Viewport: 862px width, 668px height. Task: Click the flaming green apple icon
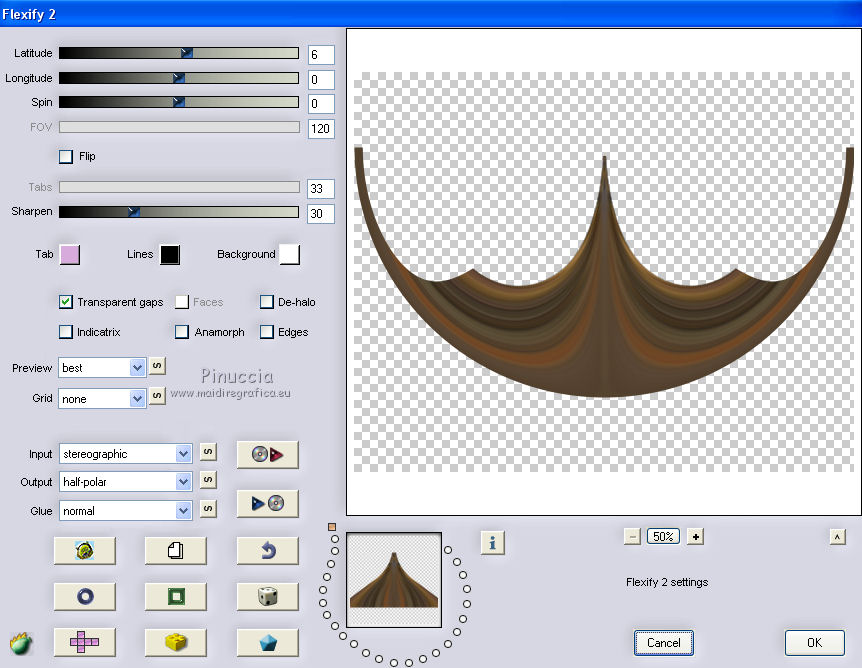coord(21,643)
